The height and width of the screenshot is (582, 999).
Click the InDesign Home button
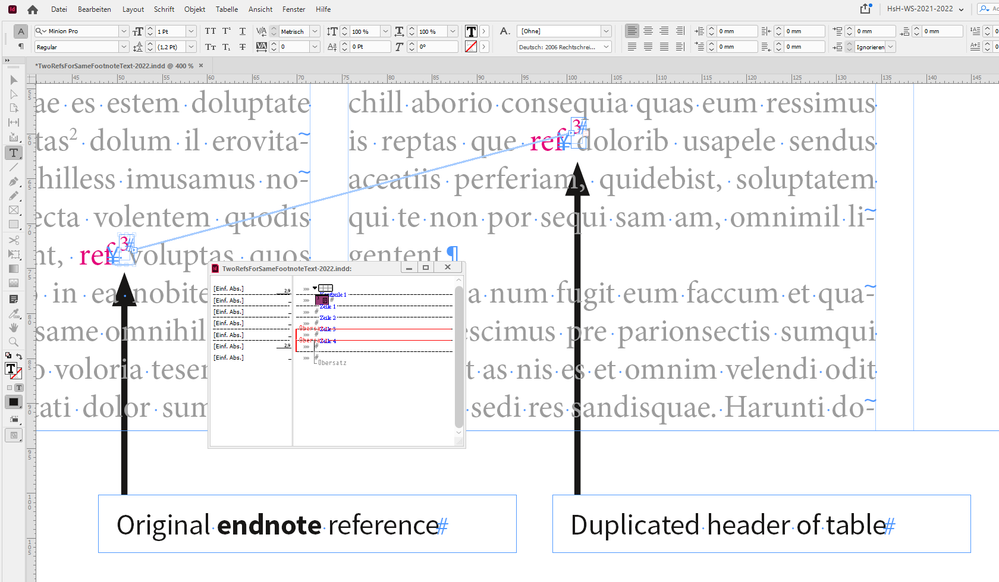coord(32,9)
